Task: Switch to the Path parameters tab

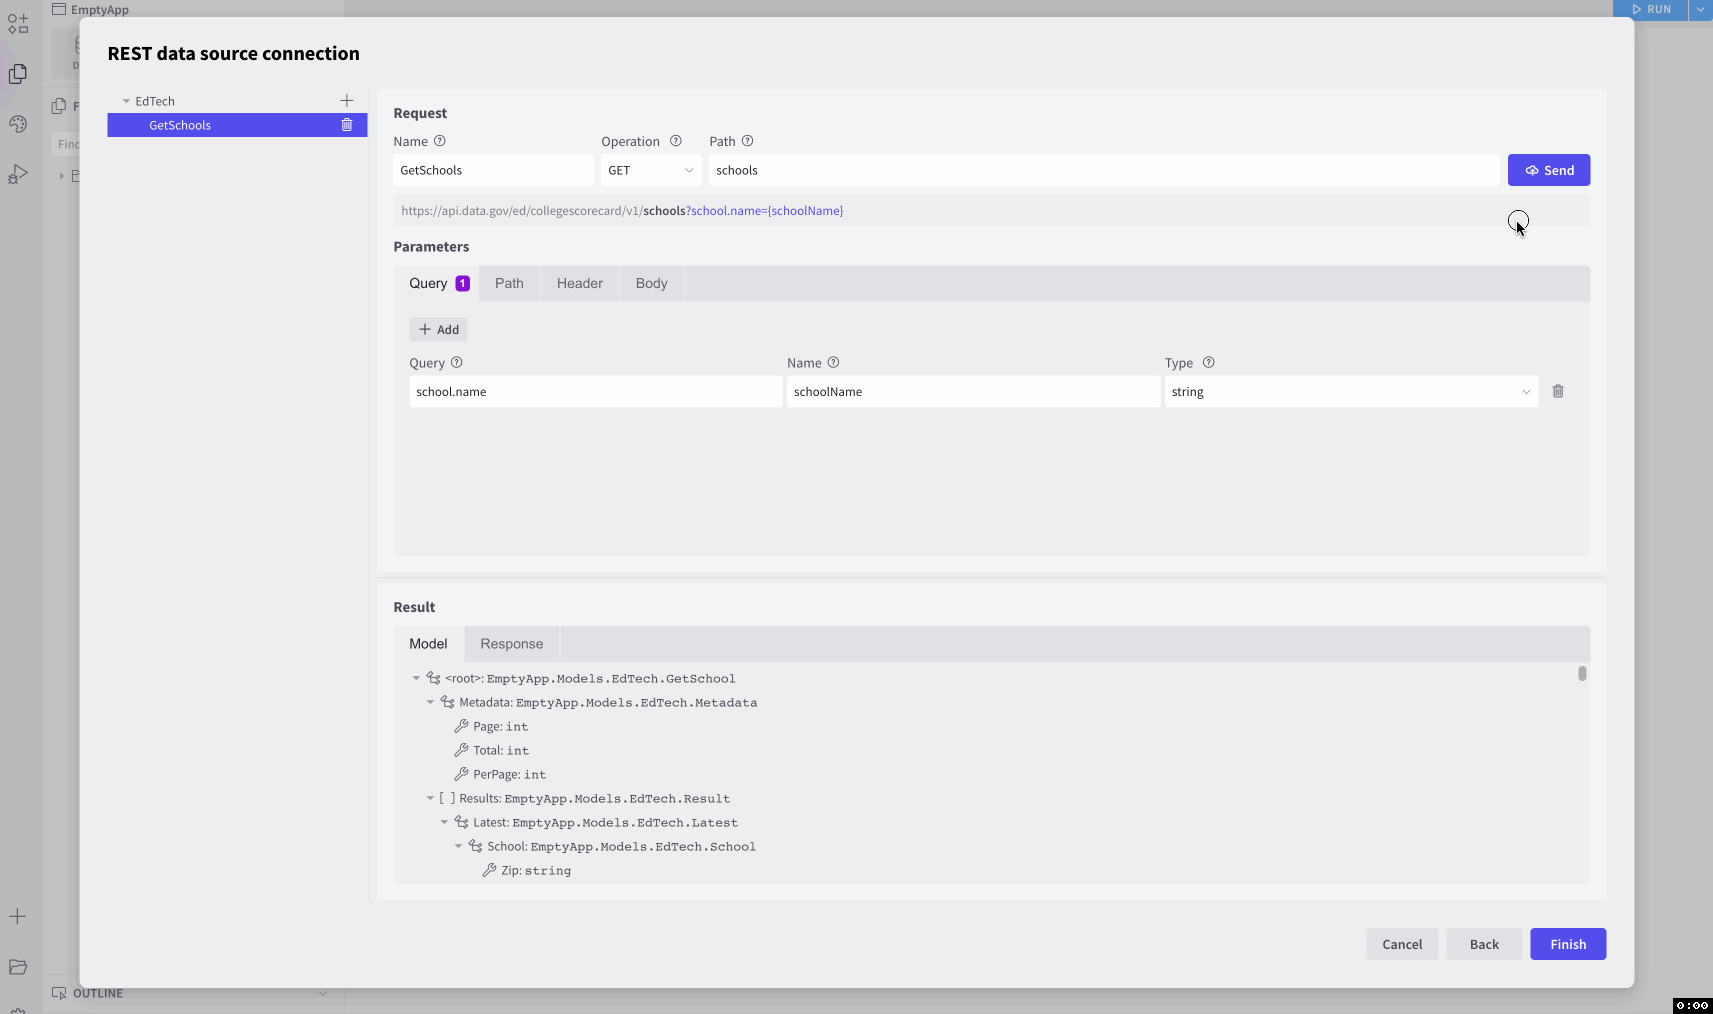Action: click(509, 283)
